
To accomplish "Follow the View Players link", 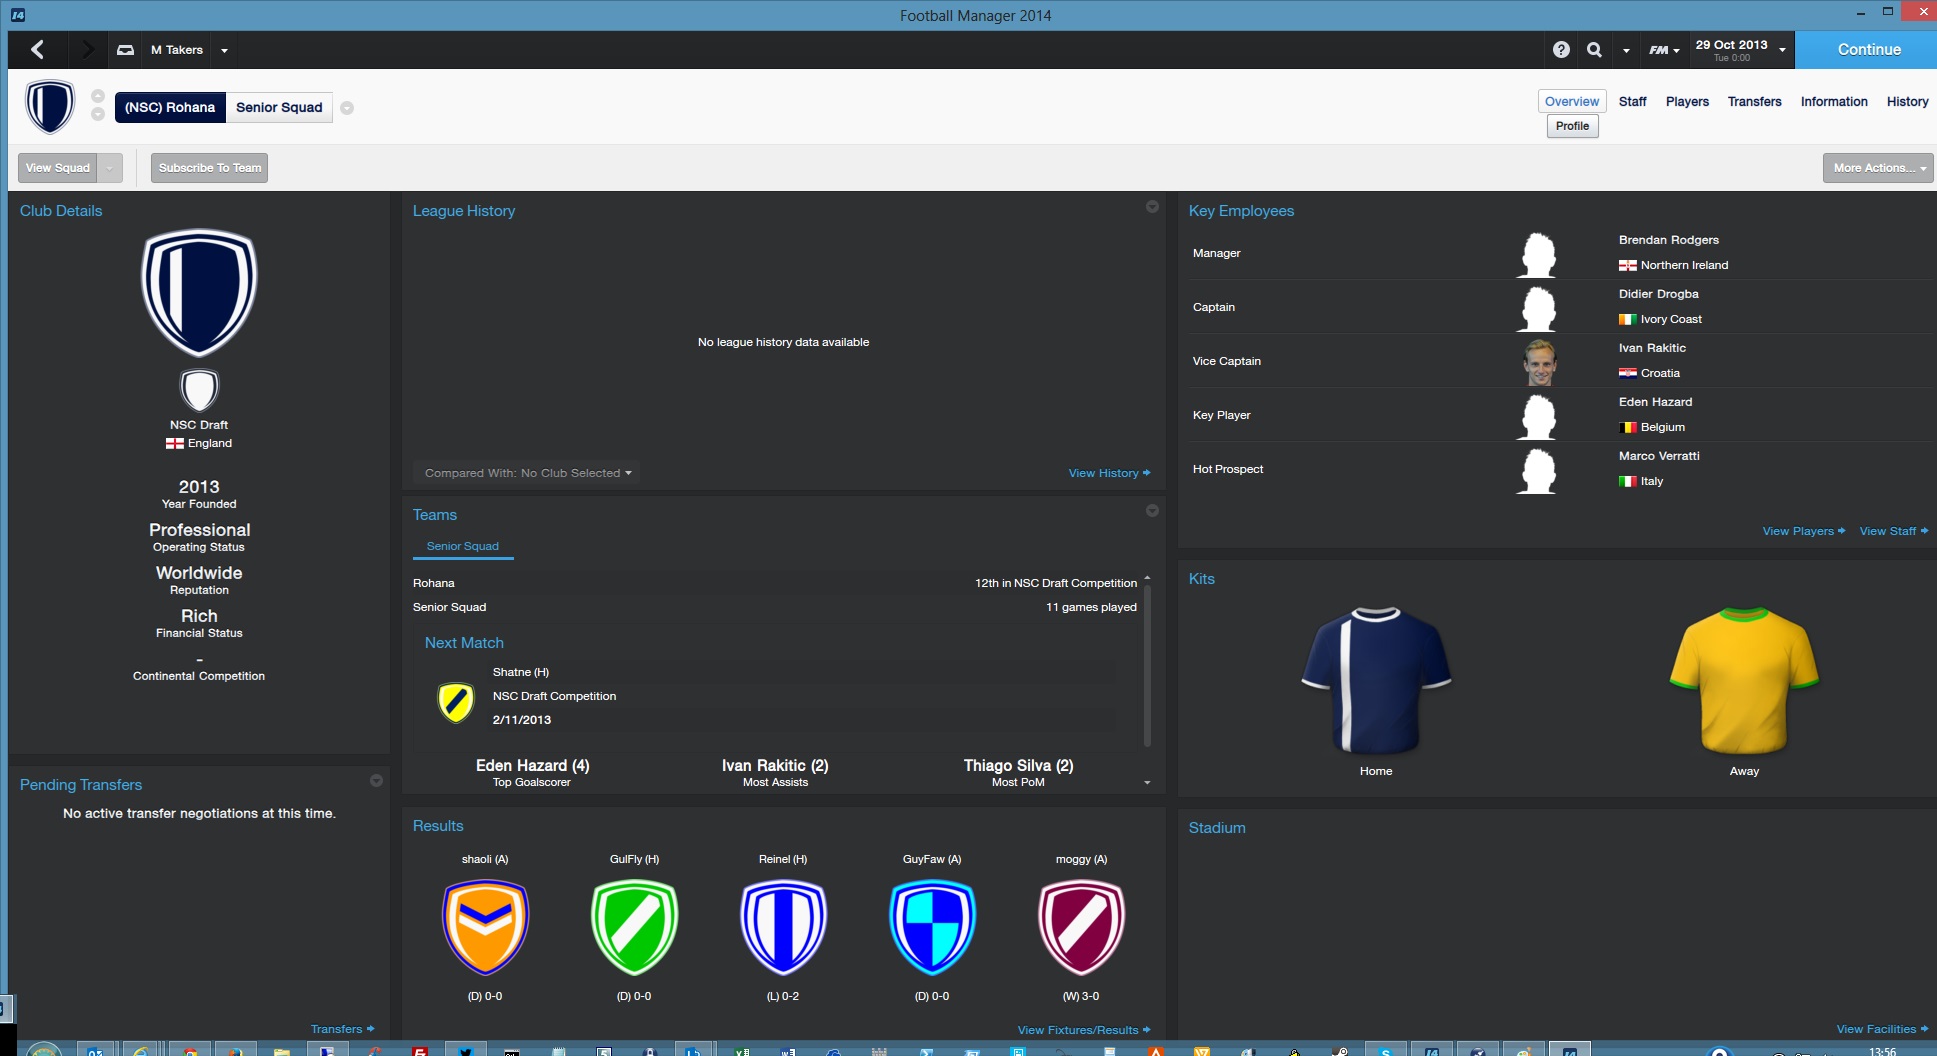I will (1803, 531).
